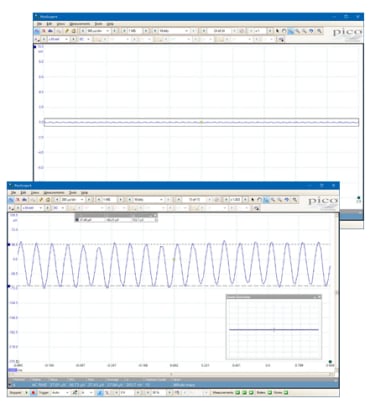Toggle the Rulers legend button
Viewport: 370px width, 409px height.
tap(271, 393)
